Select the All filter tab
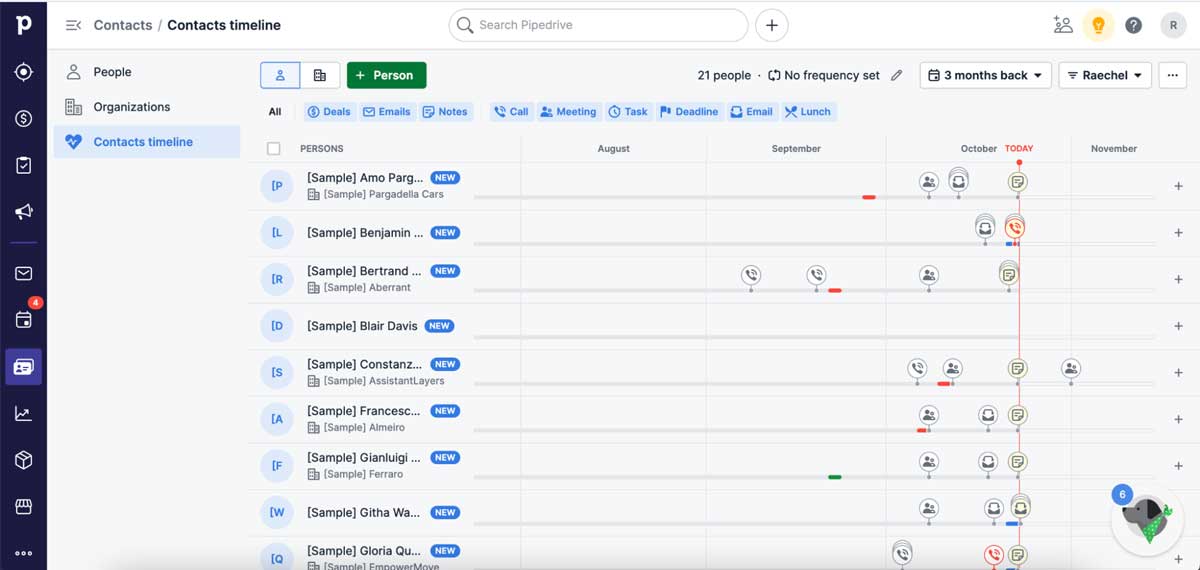 [275, 112]
